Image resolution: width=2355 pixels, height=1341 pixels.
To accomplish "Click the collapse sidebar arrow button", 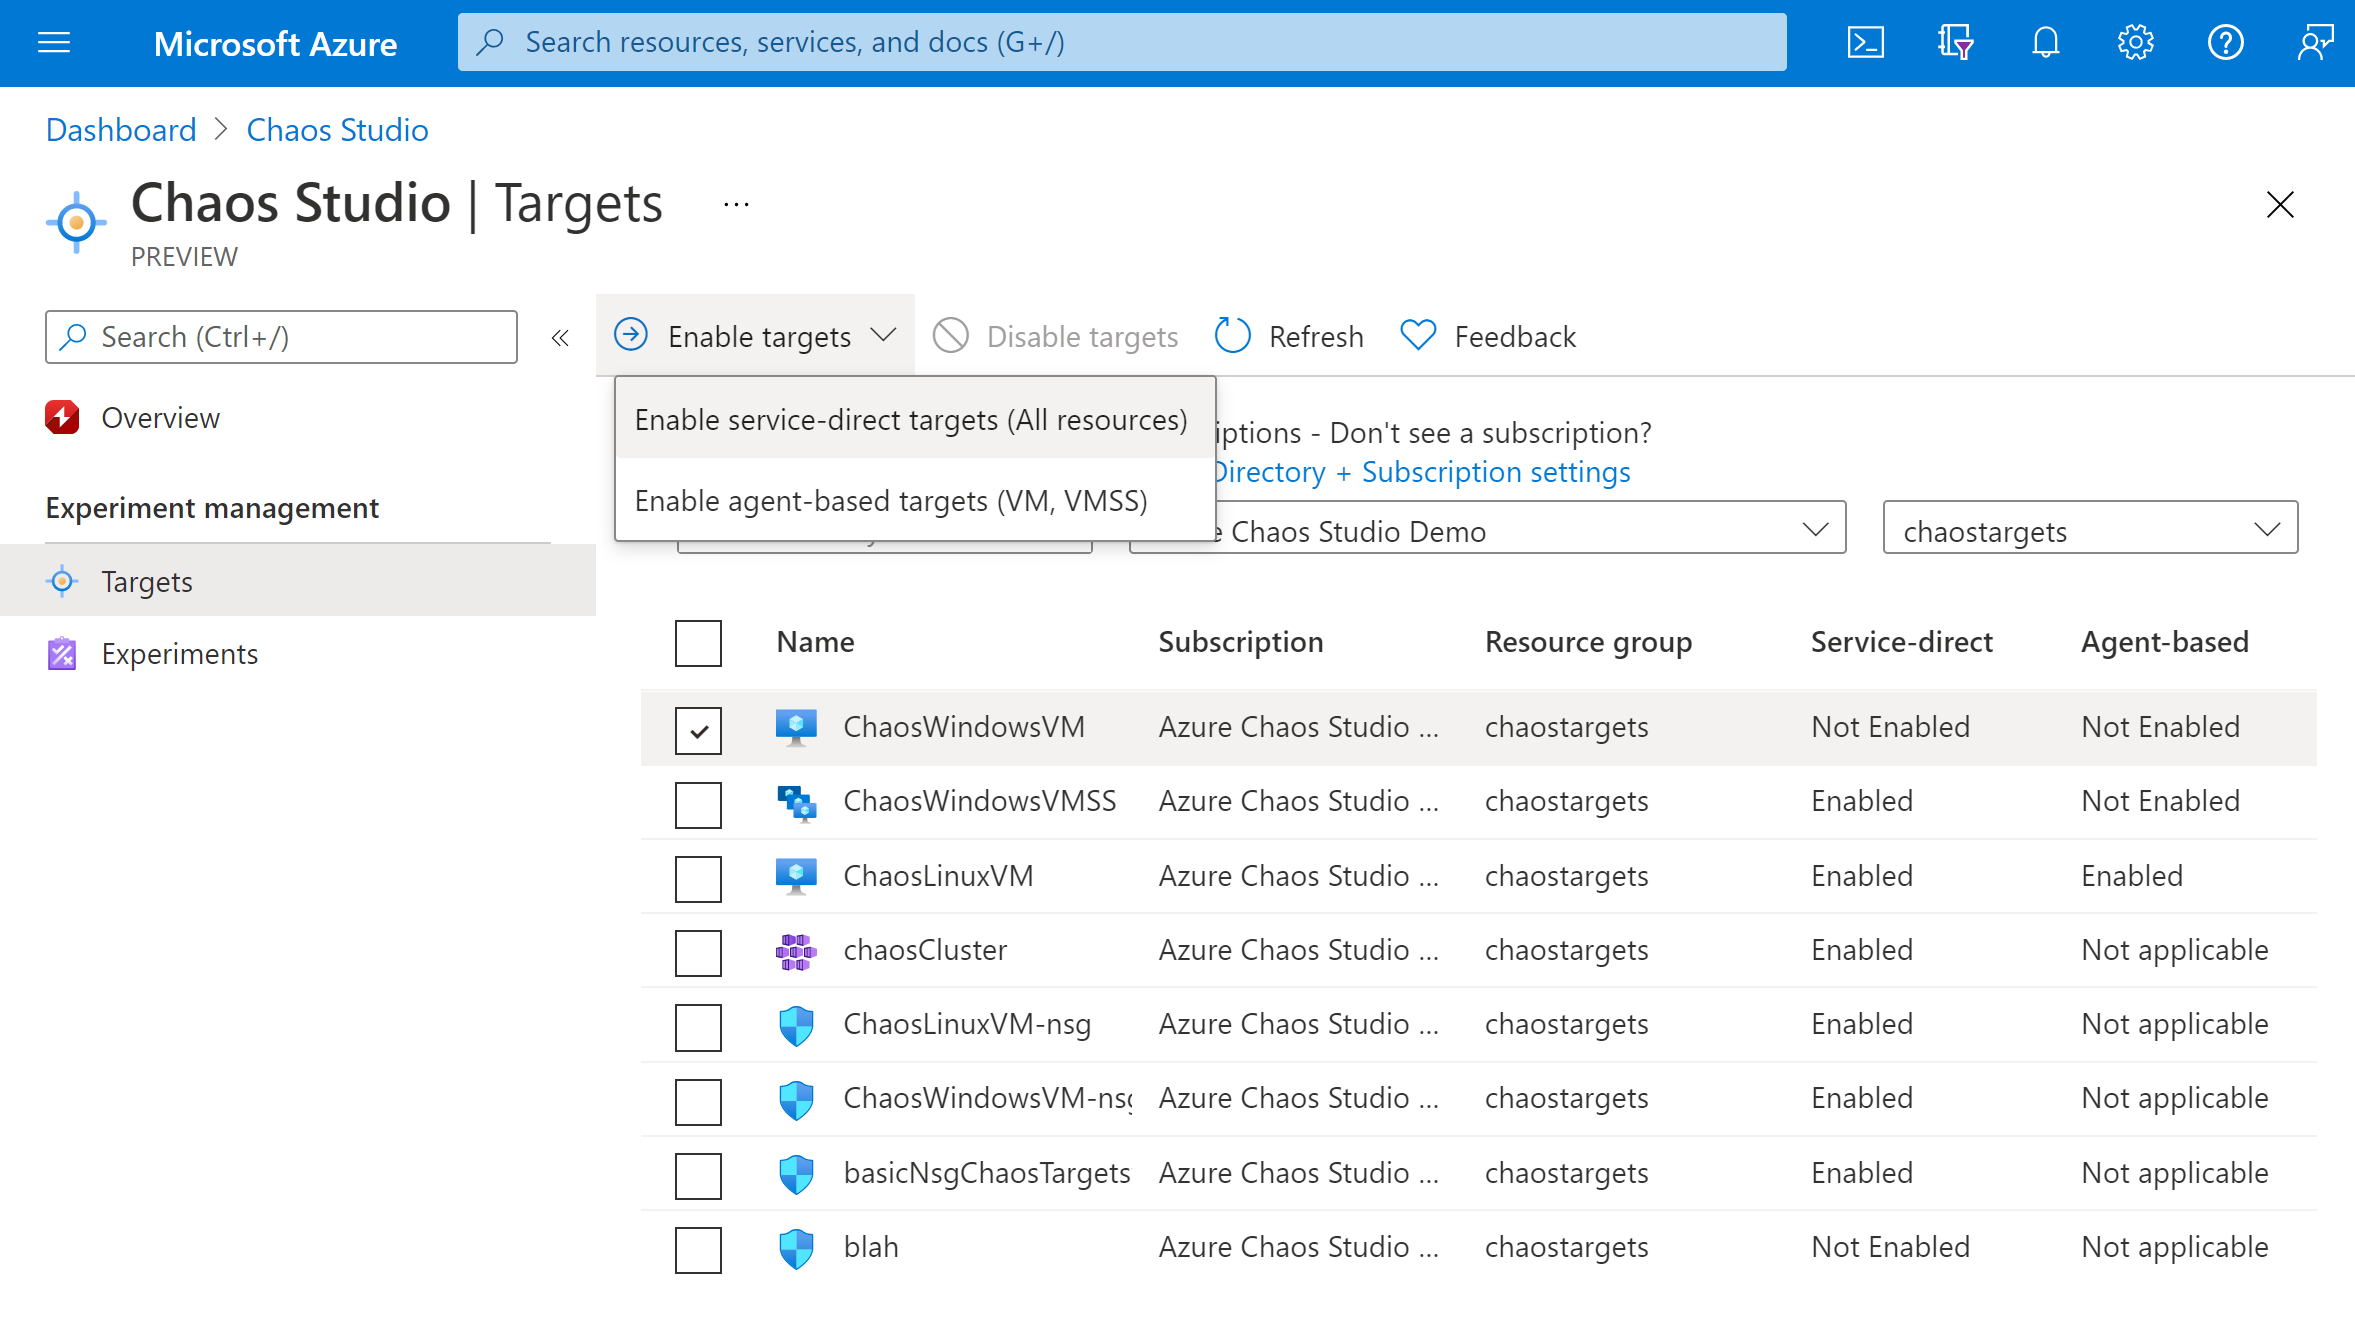I will click(561, 336).
